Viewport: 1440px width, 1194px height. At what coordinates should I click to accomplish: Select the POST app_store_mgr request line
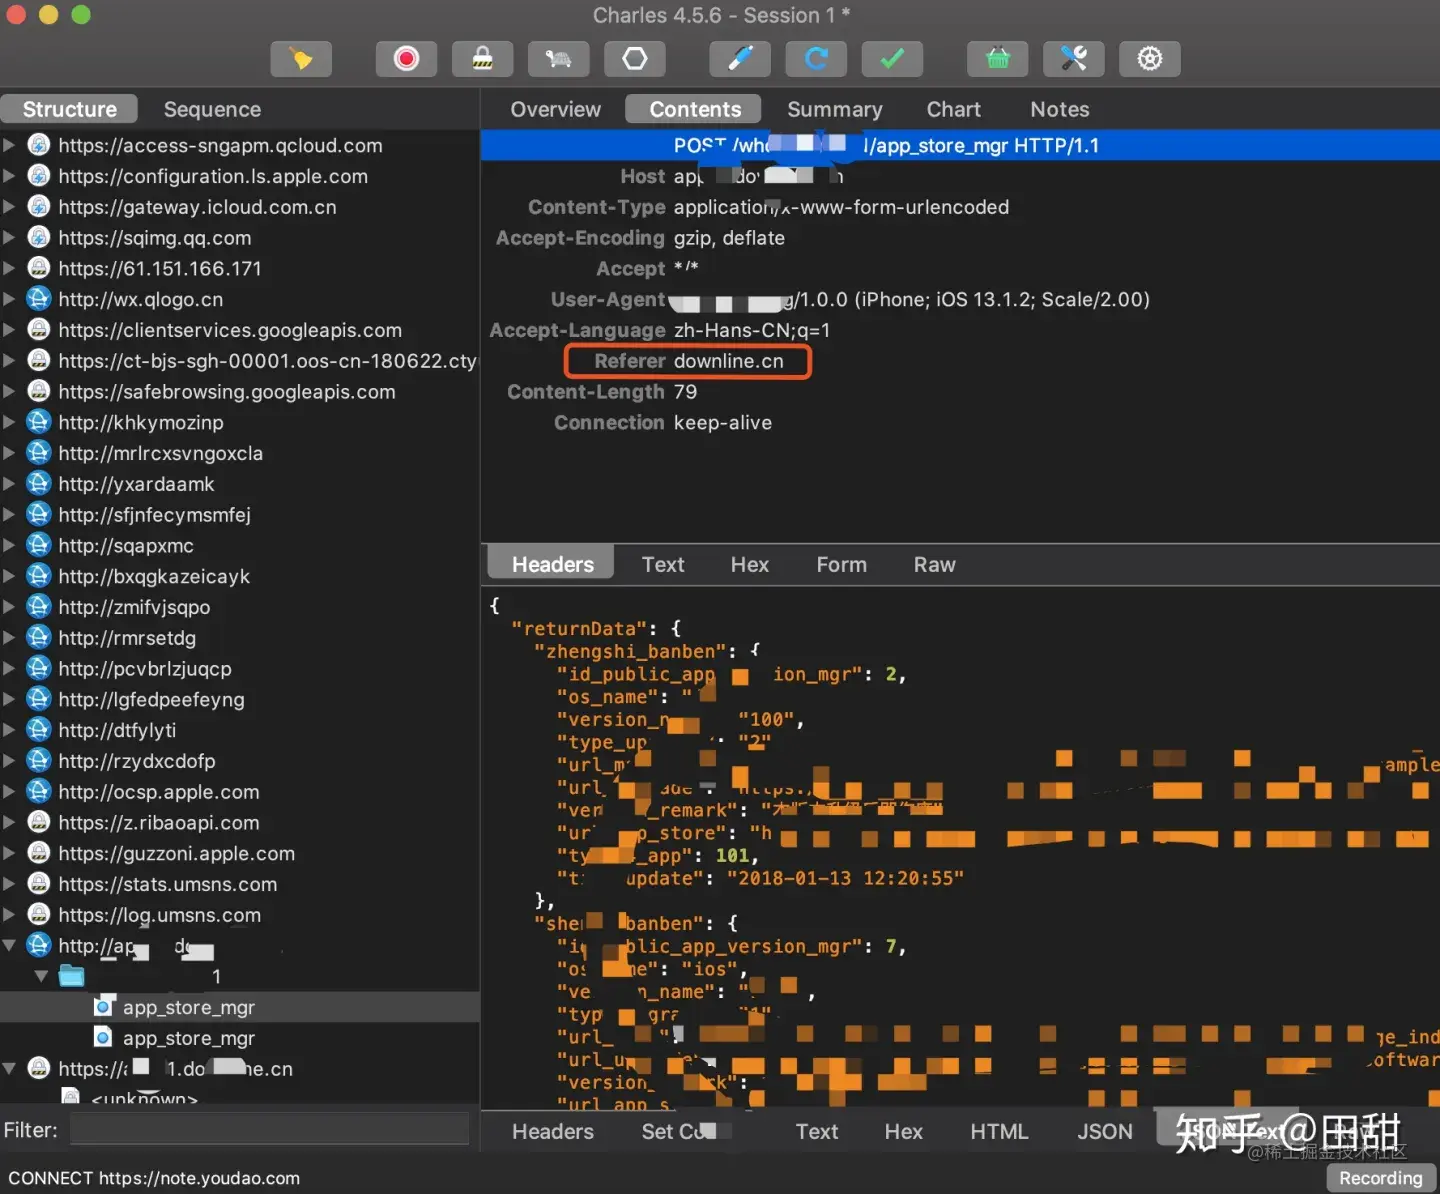point(959,145)
